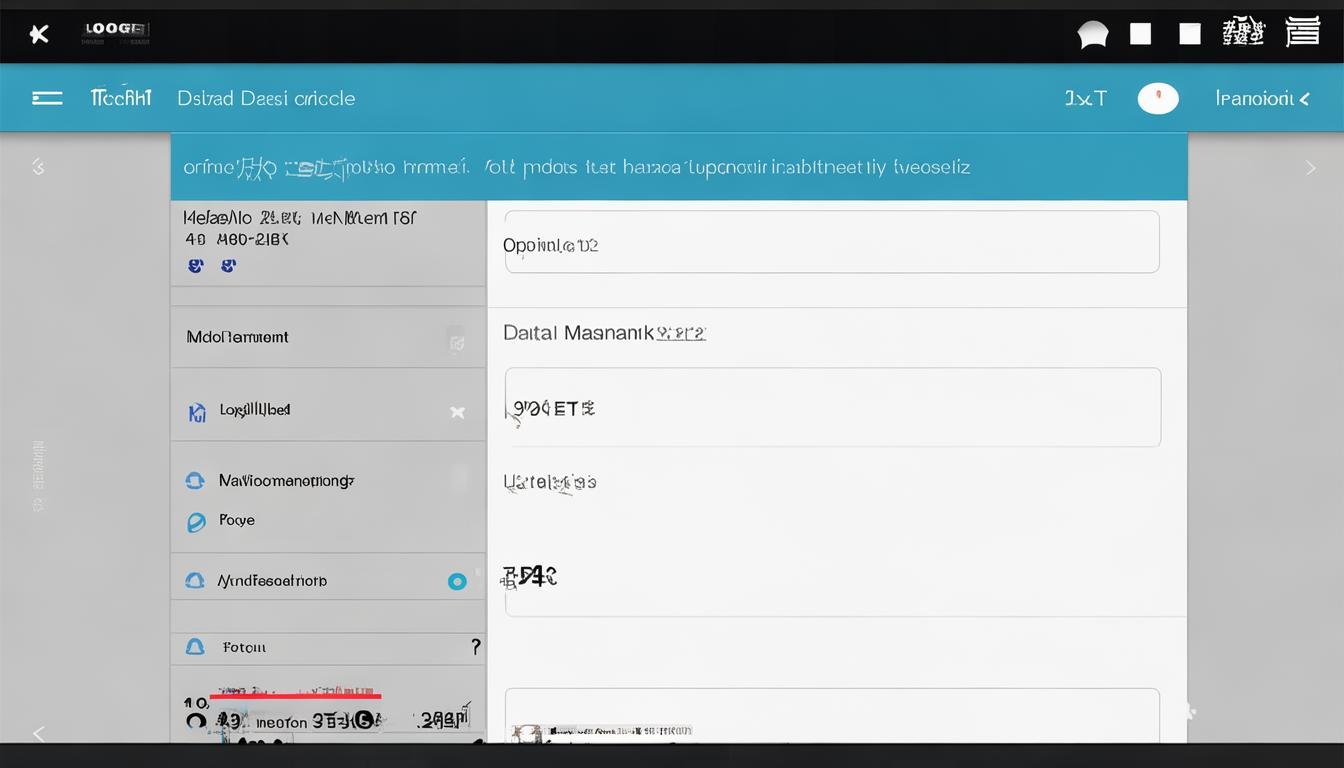Click the back arrow icon at top left
This screenshot has height=768, width=1344.
[39, 35]
